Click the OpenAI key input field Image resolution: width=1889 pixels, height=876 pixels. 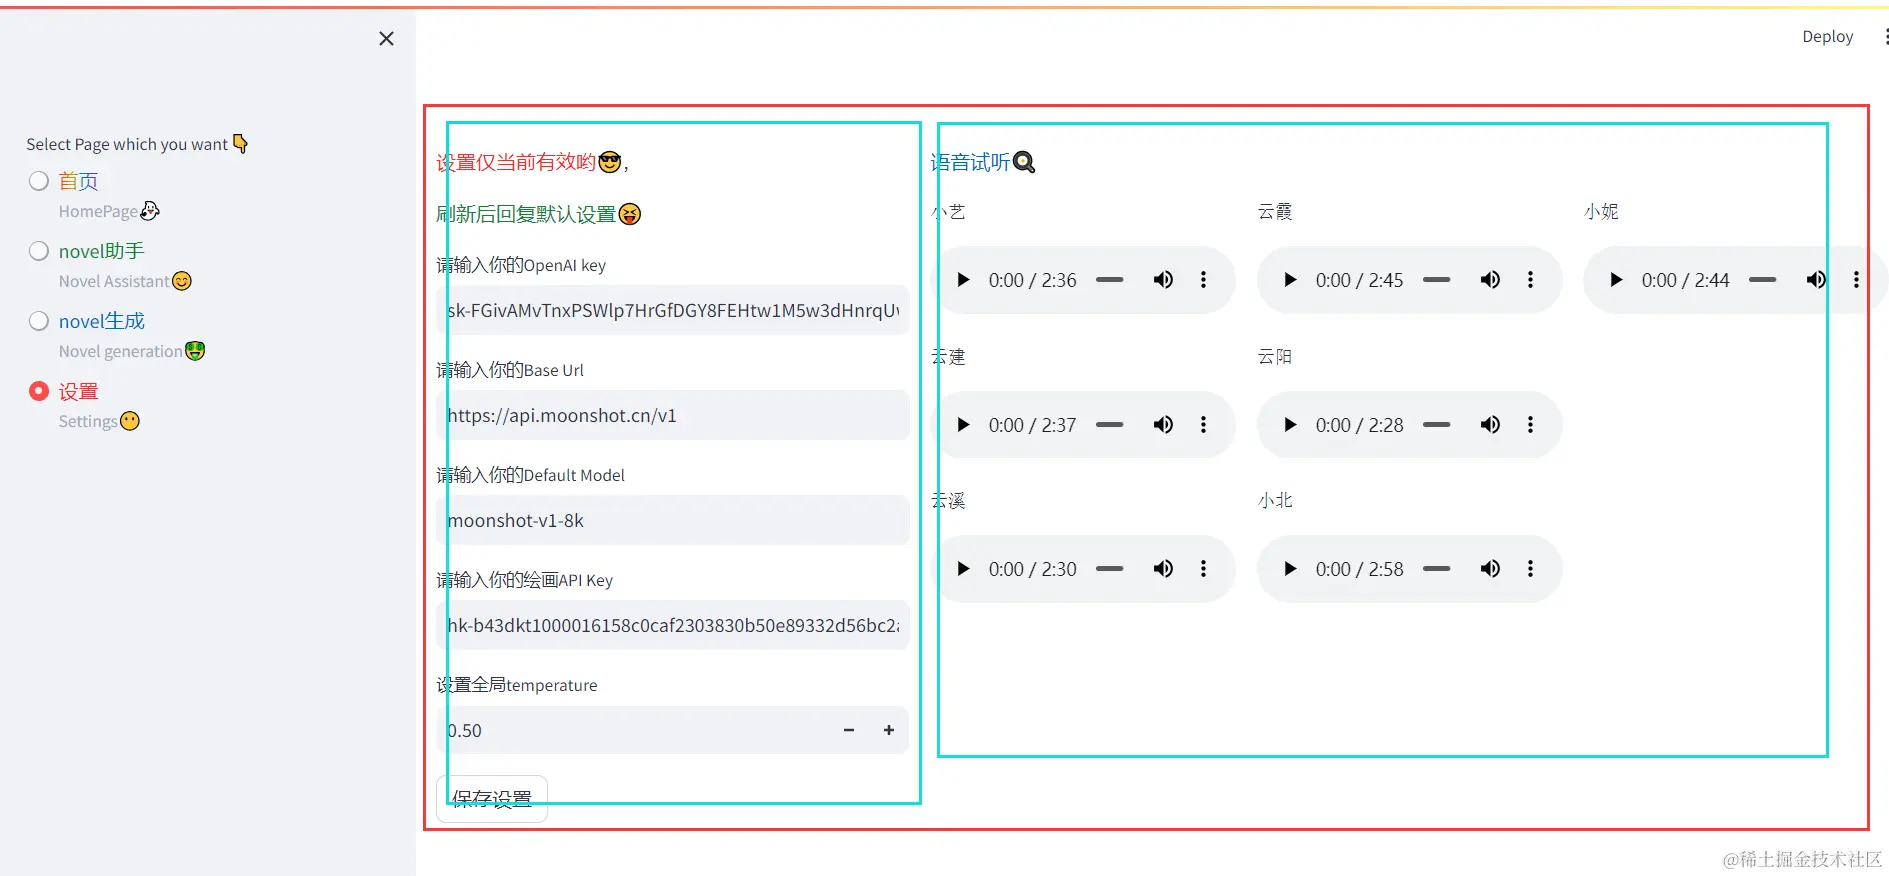click(673, 310)
